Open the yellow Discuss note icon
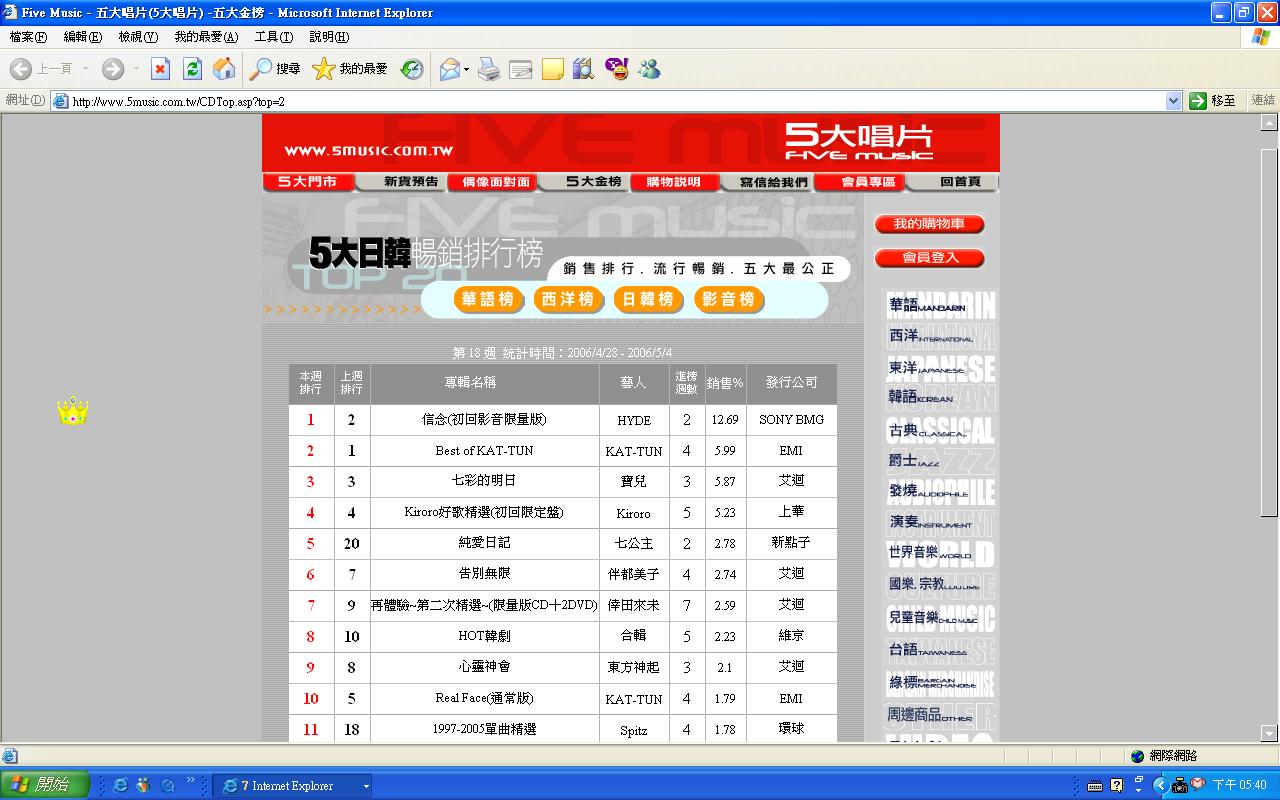Viewport: 1280px width, 800px height. tap(553, 69)
